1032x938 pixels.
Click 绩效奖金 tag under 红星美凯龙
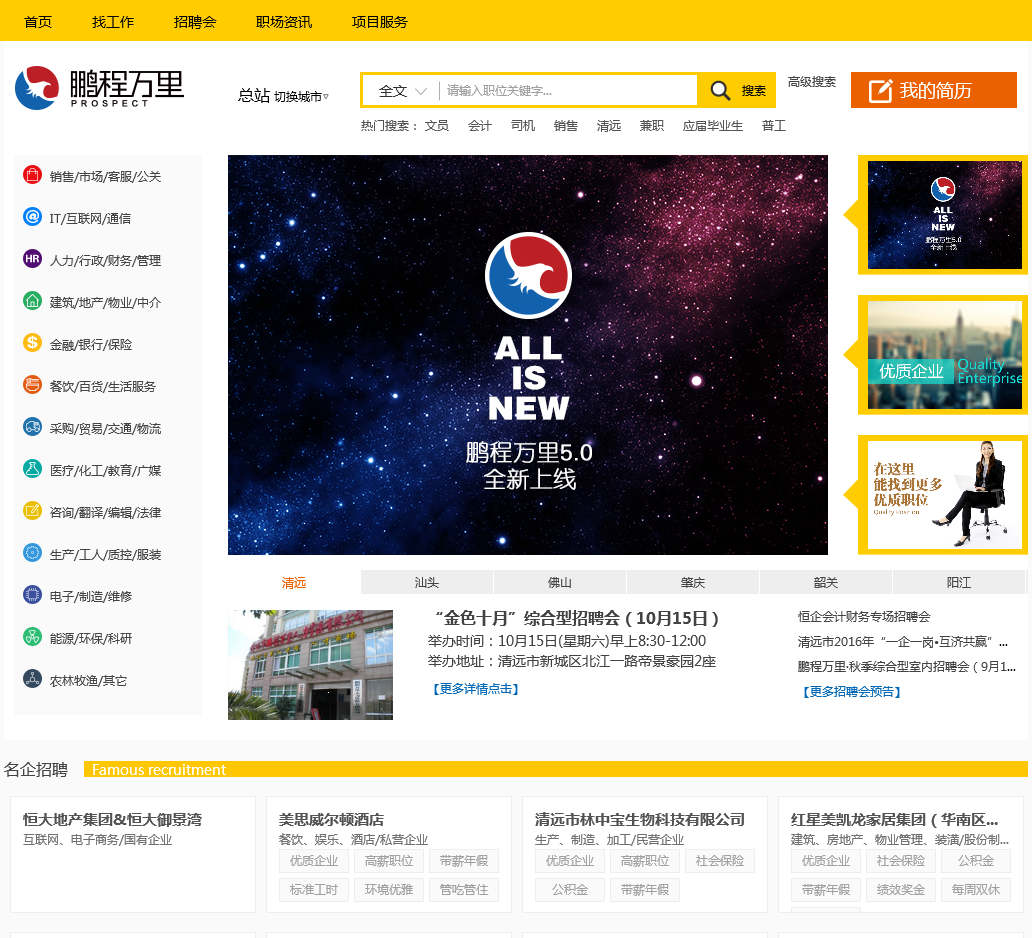pyautogui.click(x=900, y=890)
